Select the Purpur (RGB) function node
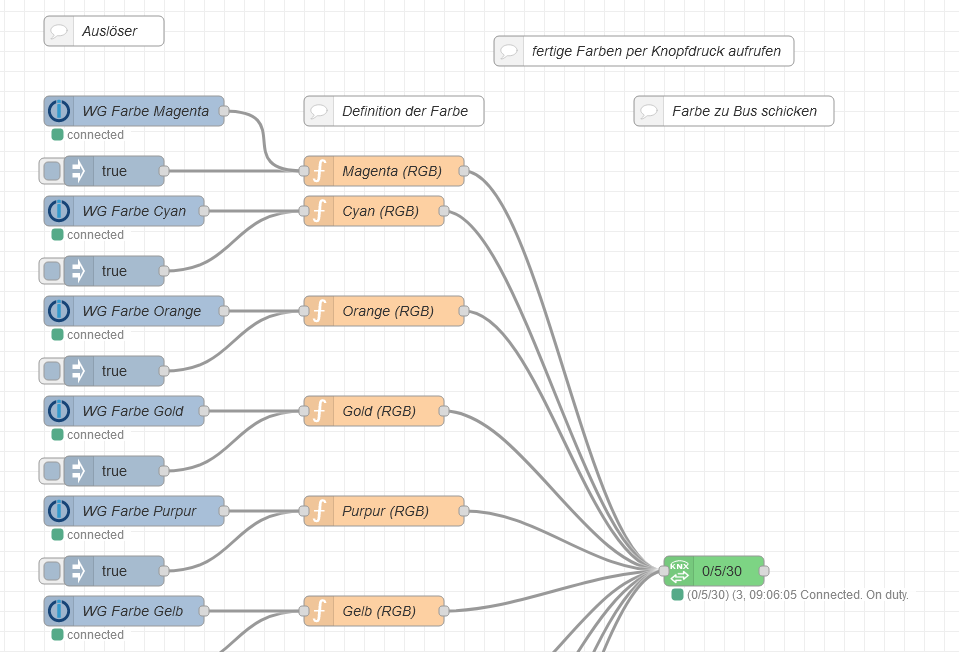The image size is (959, 652). pyautogui.click(x=391, y=511)
